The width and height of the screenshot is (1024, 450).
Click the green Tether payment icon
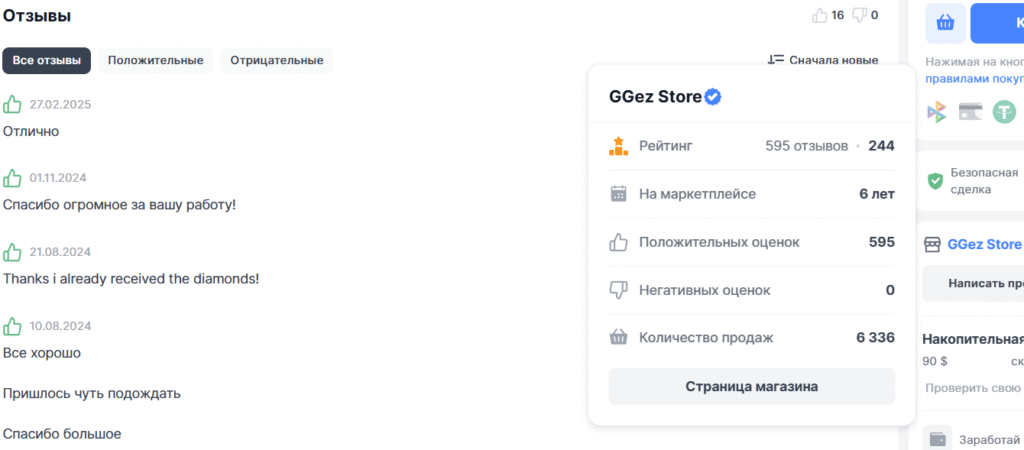click(1003, 112)
